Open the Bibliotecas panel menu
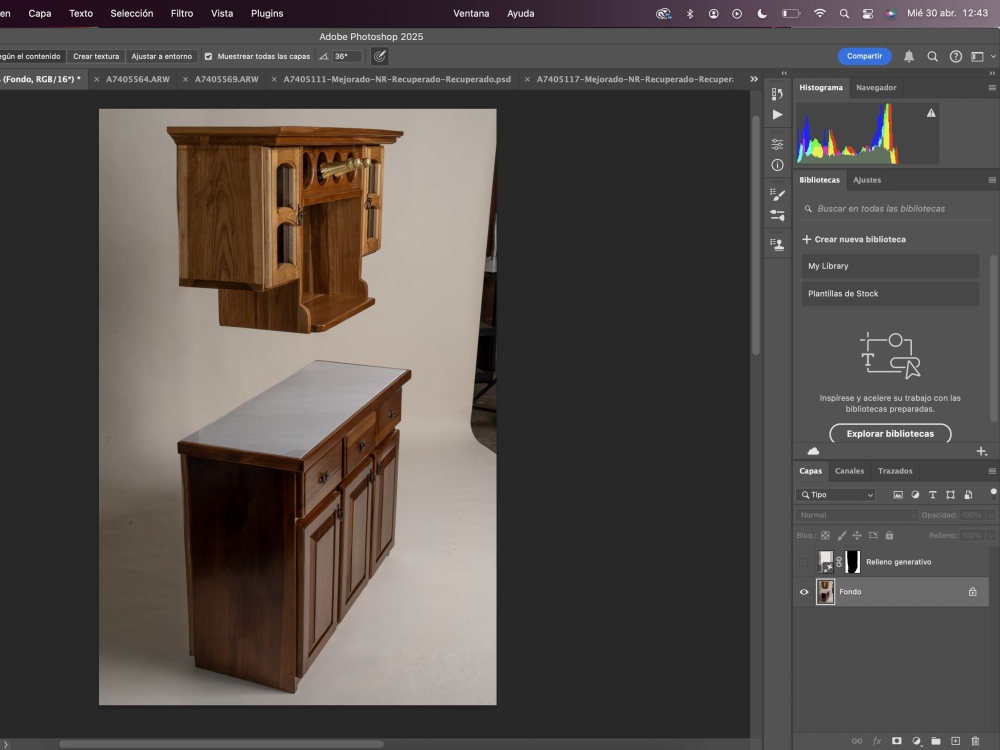This screenshot has width=1000, height=750. click(x=992, y=180)
